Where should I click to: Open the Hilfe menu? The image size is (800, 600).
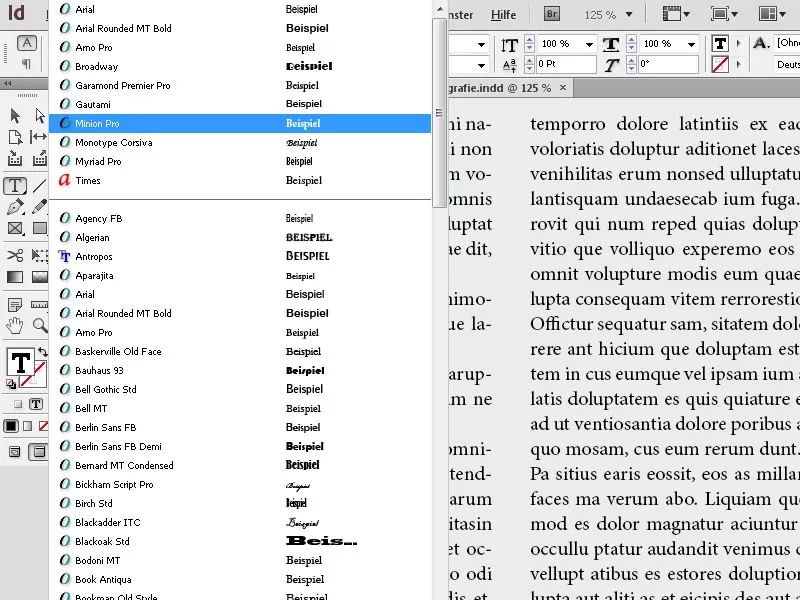point(503,15)
